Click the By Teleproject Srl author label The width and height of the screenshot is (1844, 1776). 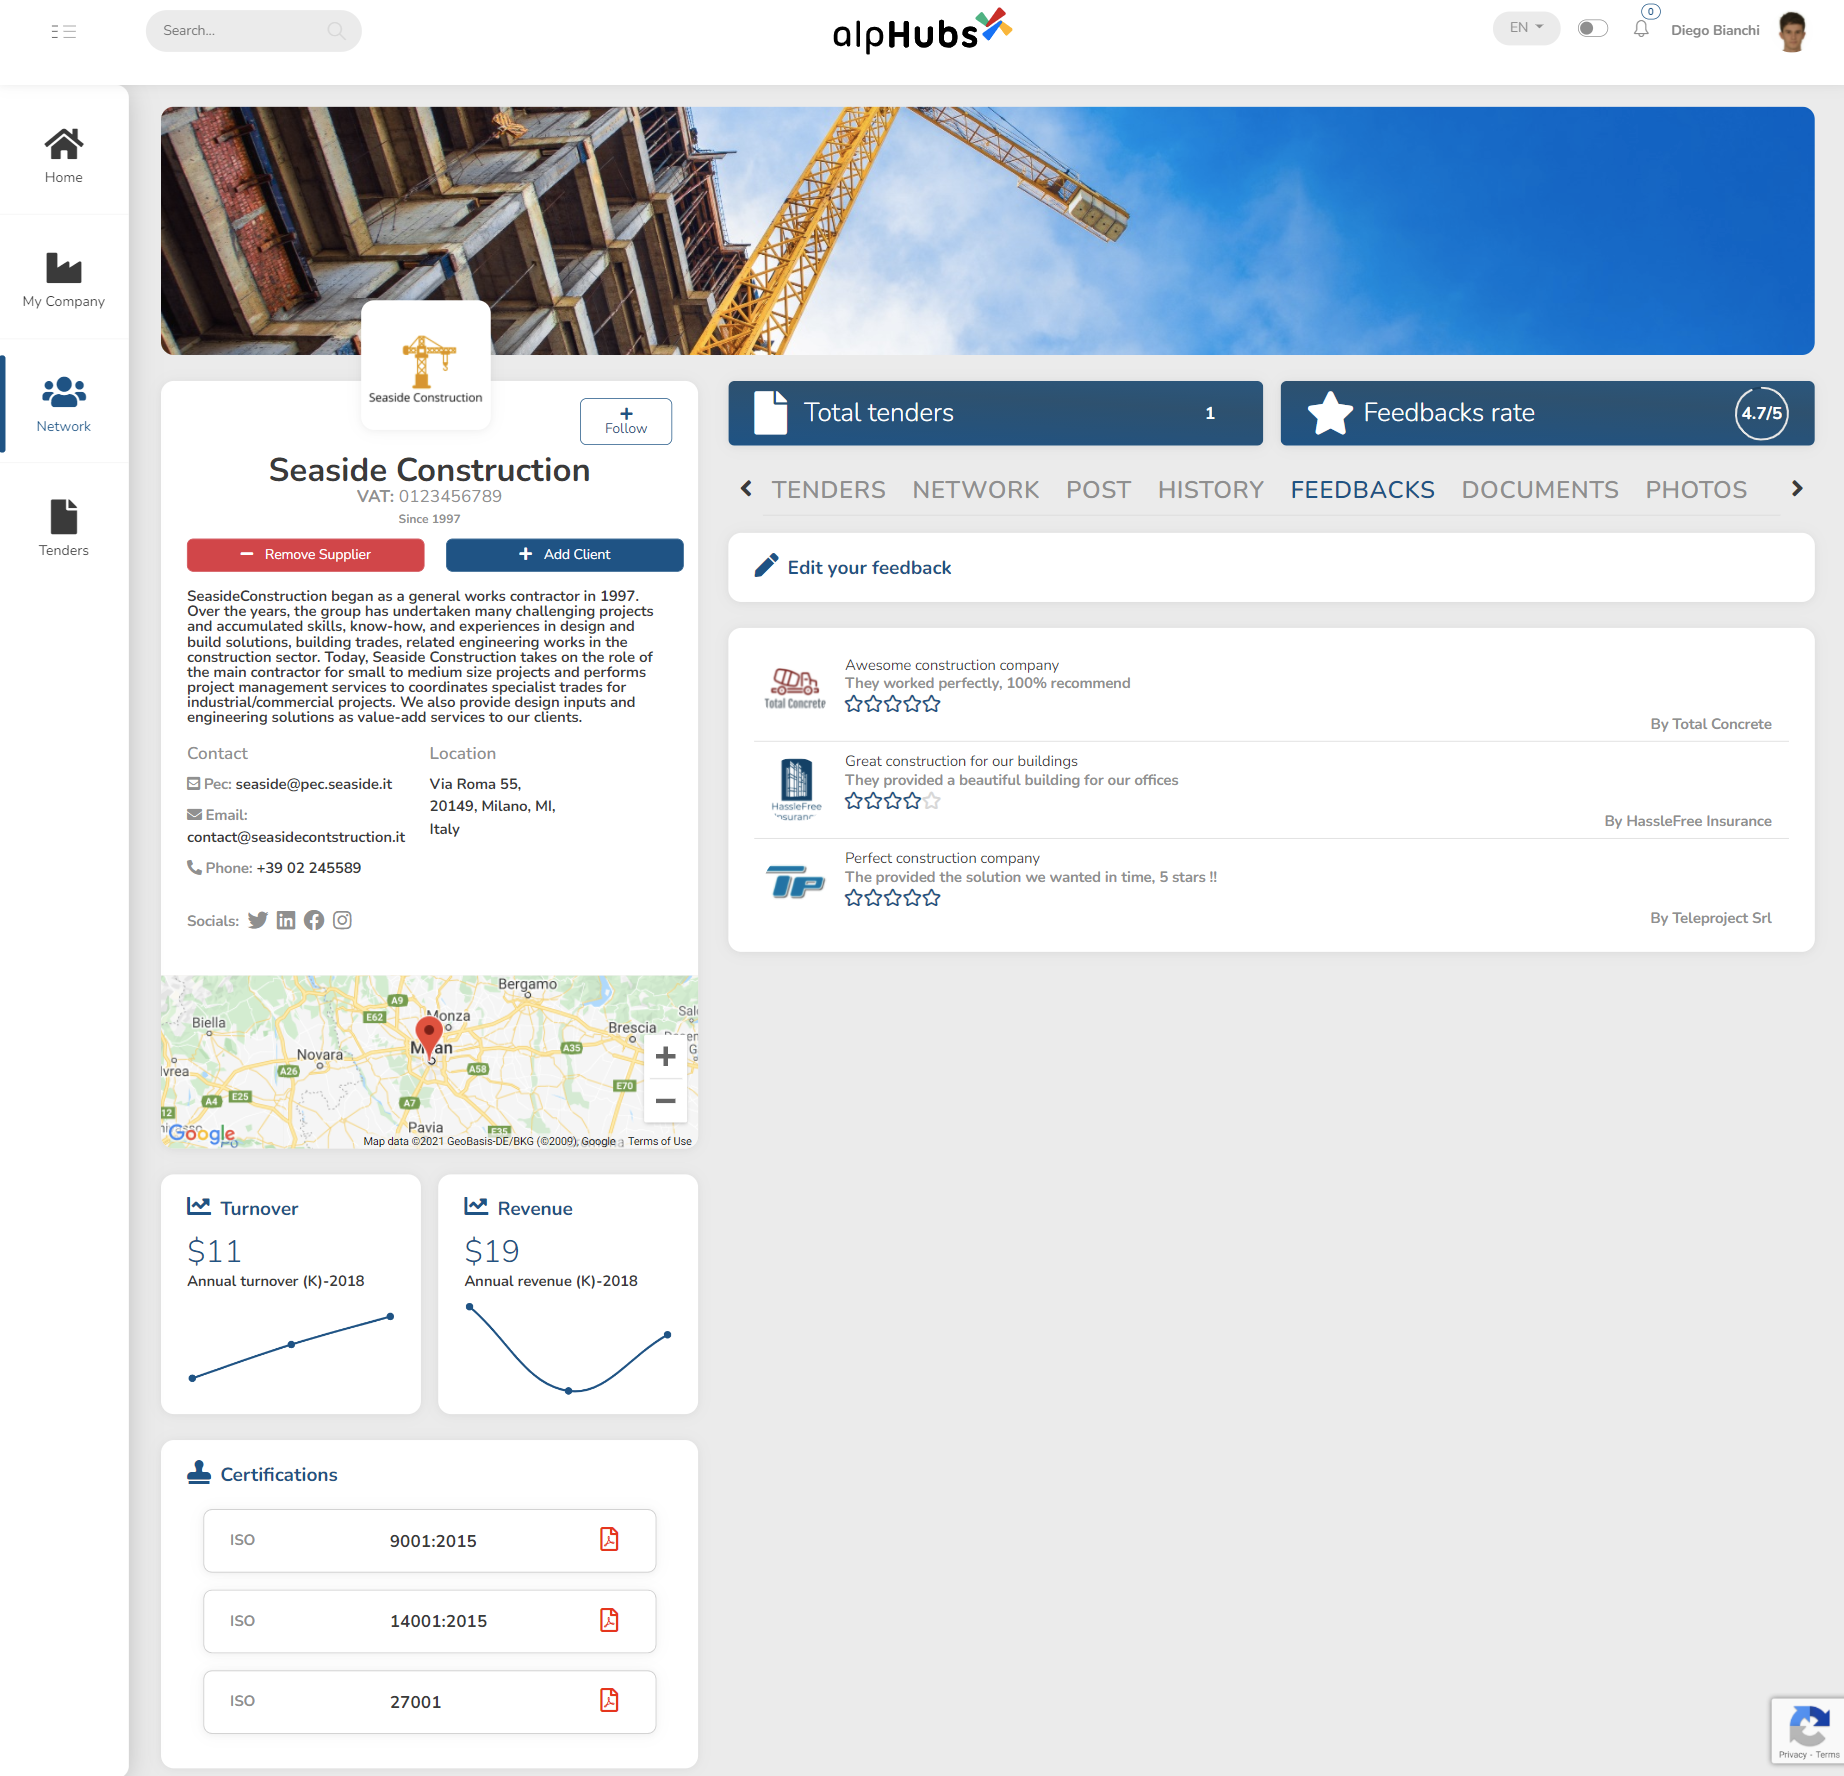pyautogui.click(x=1710, y=918)
